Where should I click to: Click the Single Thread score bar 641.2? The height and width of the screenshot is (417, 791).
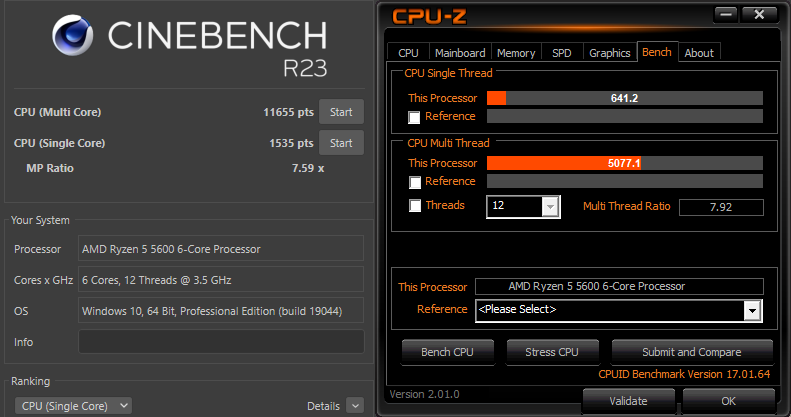625,98
